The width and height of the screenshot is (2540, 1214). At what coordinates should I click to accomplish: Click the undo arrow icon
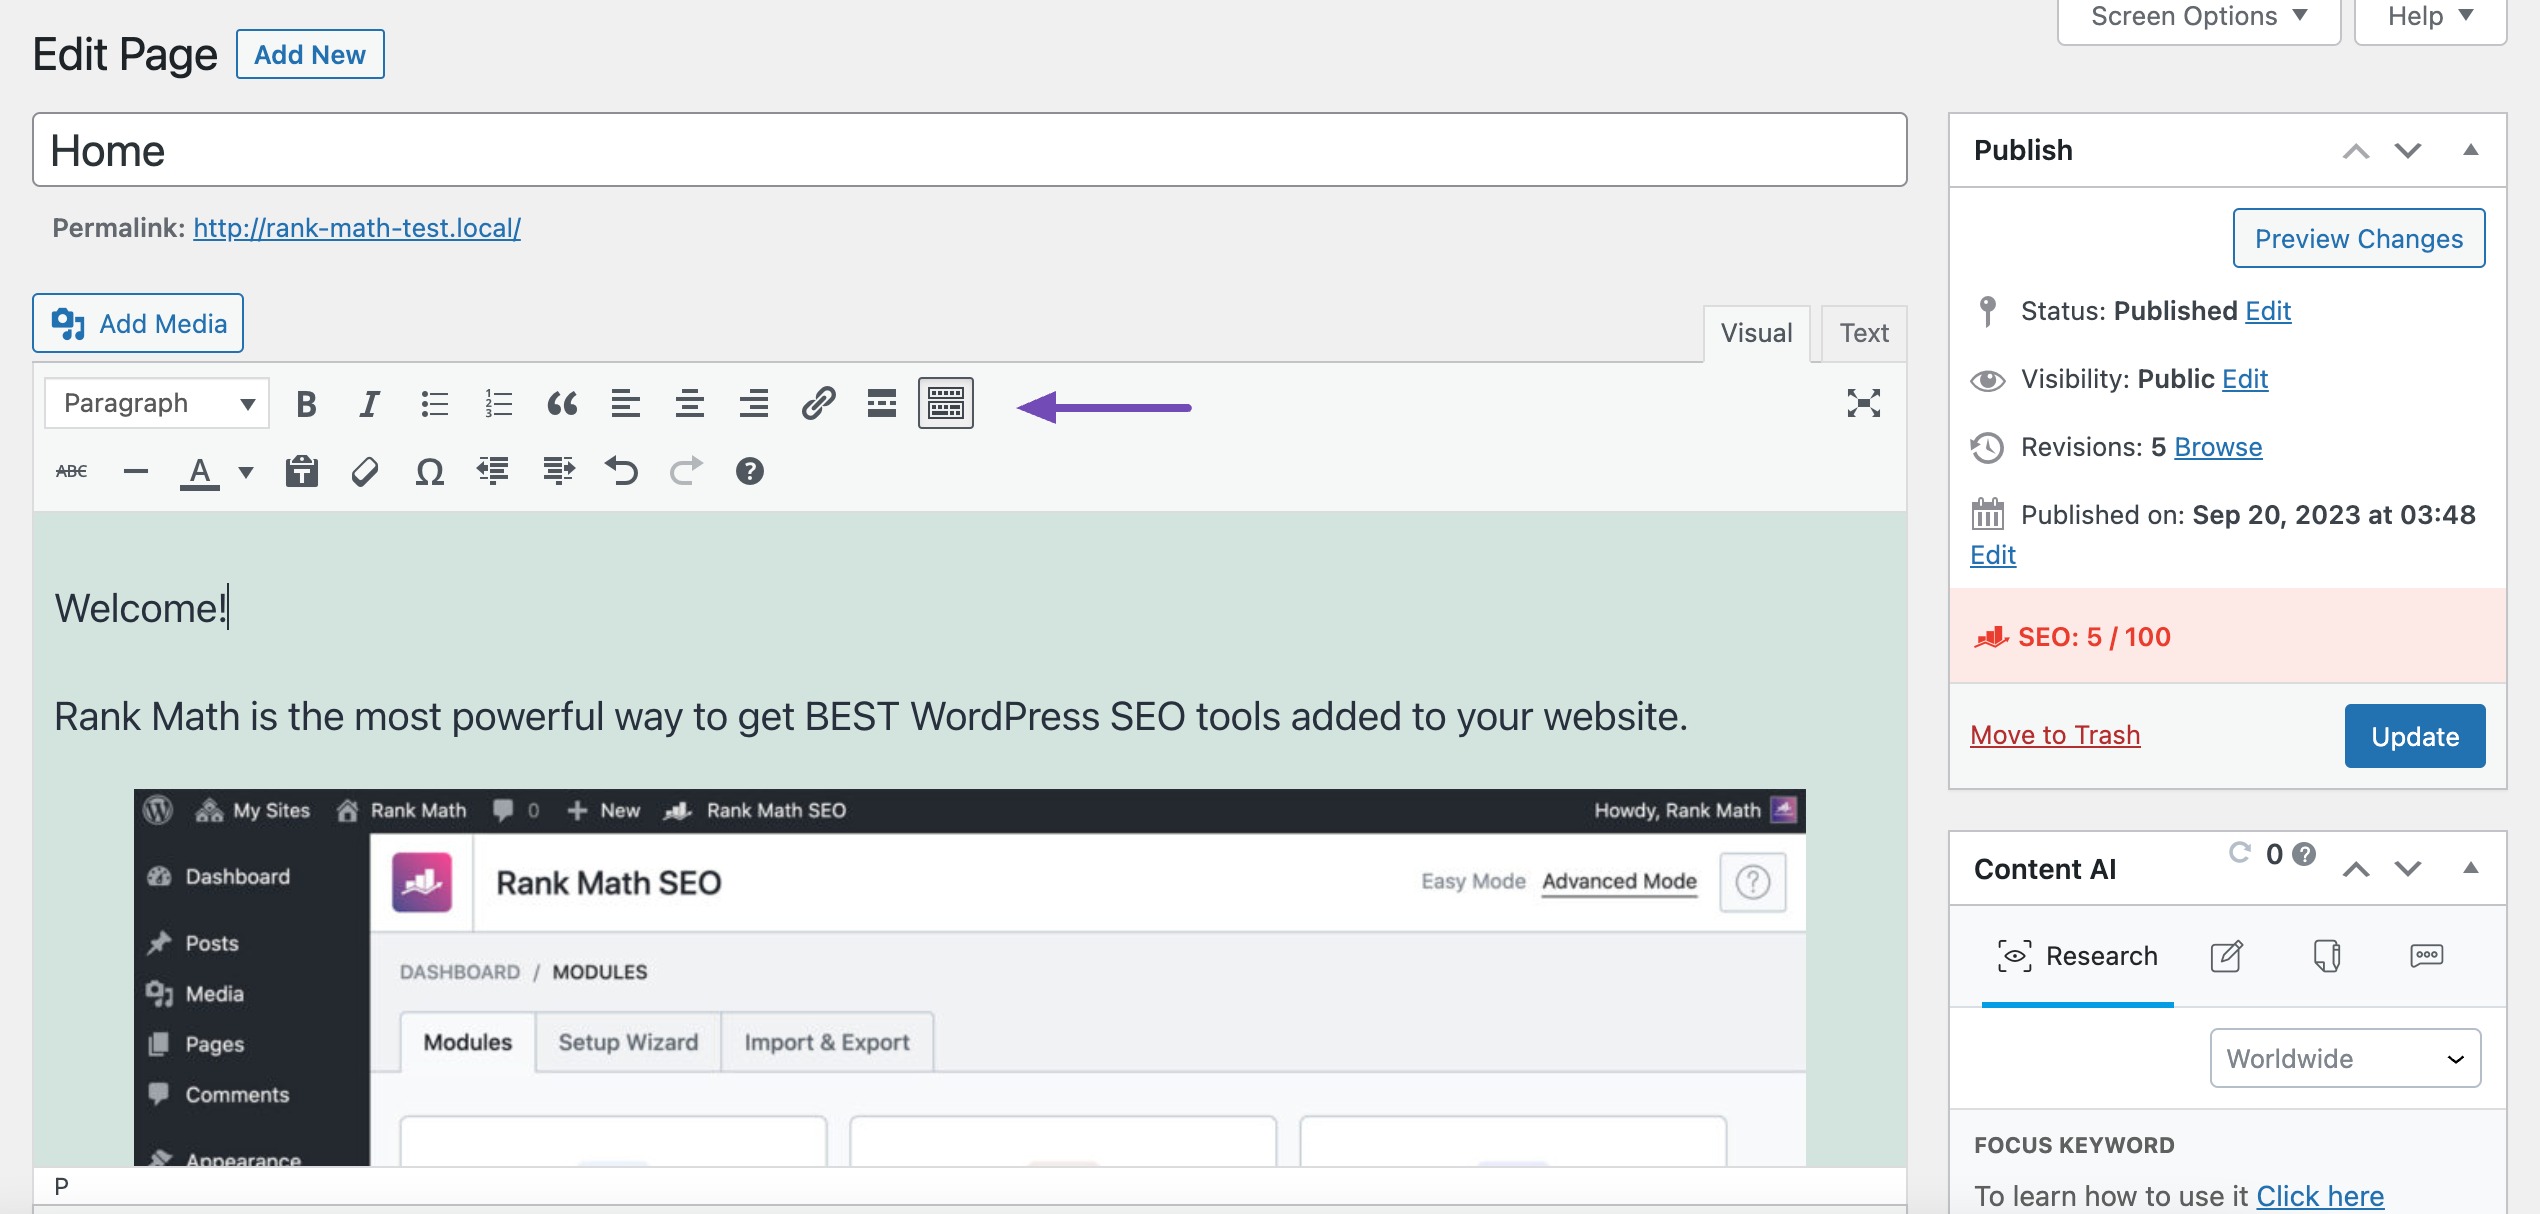[624, 470]
